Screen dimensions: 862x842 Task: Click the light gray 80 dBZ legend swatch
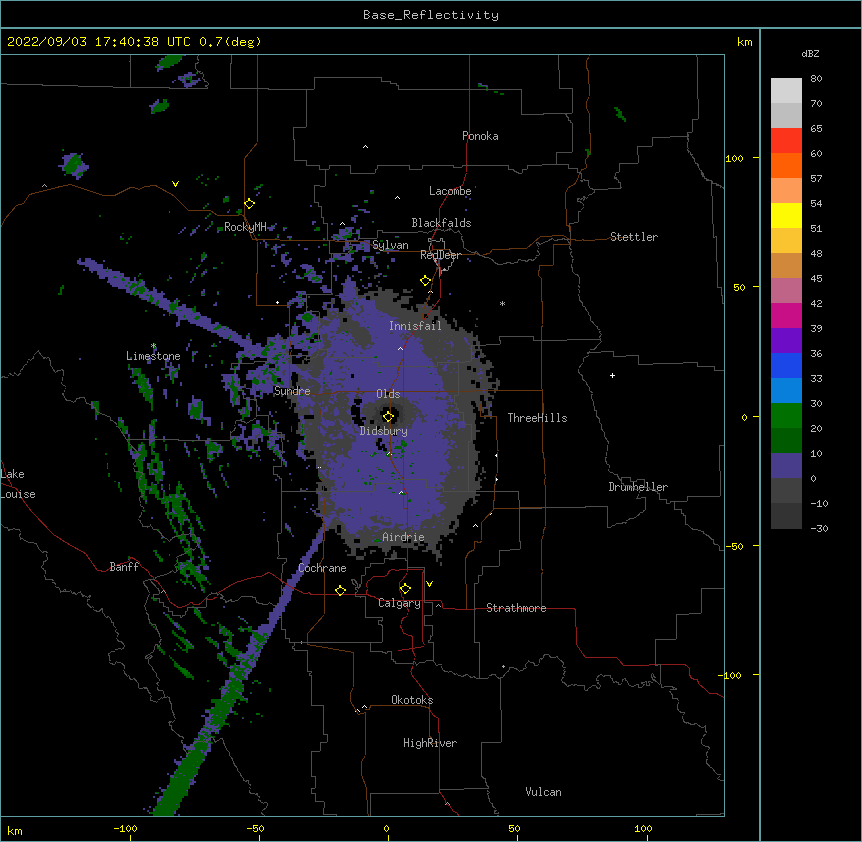click(786, 91)
